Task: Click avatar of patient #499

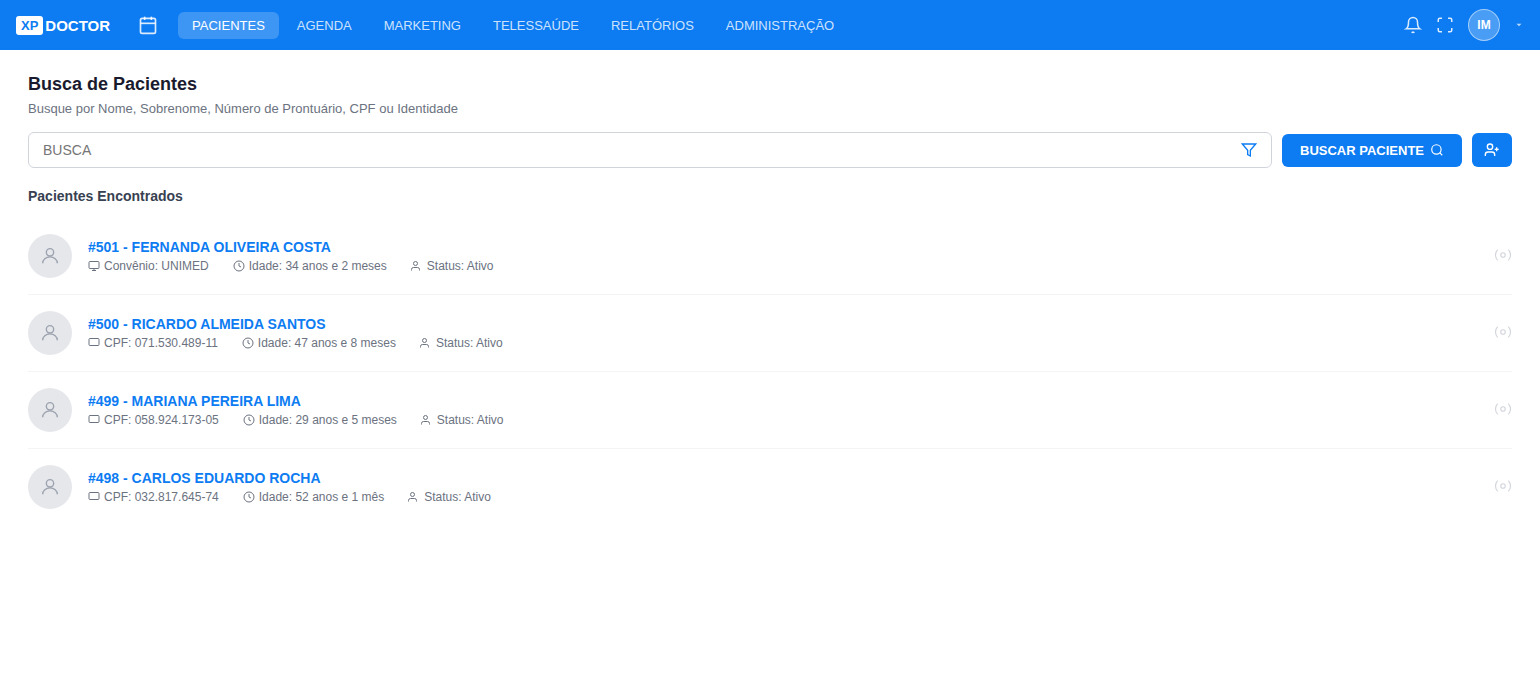Action: (50, 410)
